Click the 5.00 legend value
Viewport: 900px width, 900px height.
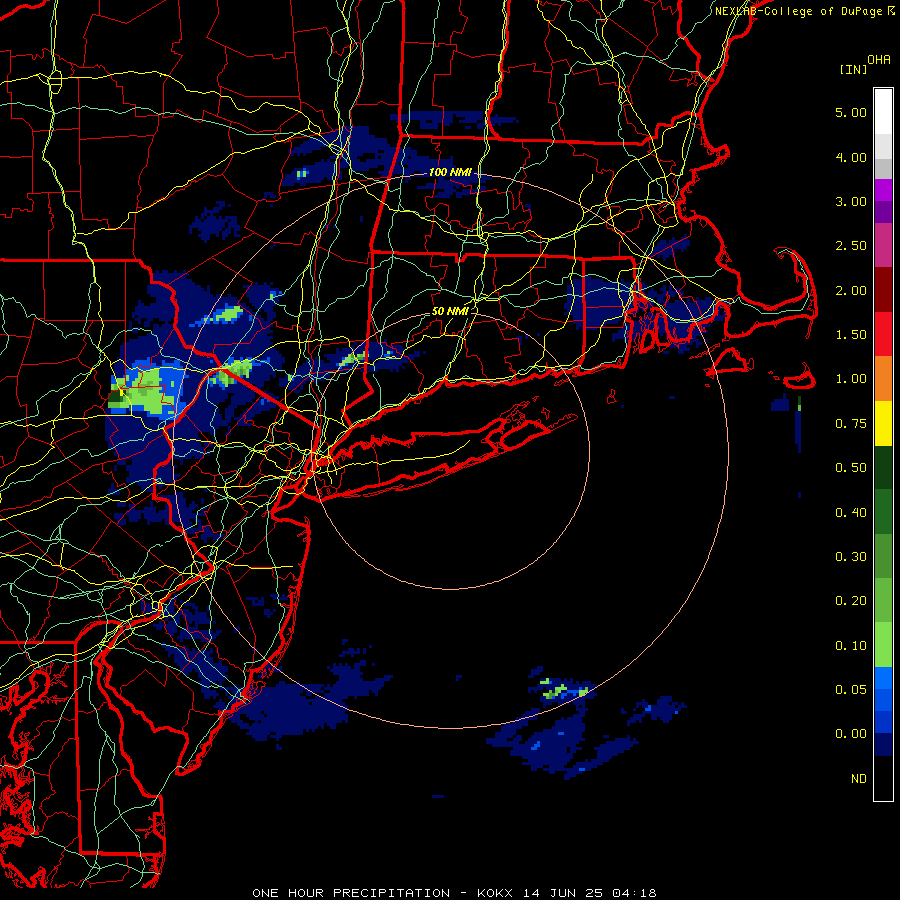click(851, 112)
